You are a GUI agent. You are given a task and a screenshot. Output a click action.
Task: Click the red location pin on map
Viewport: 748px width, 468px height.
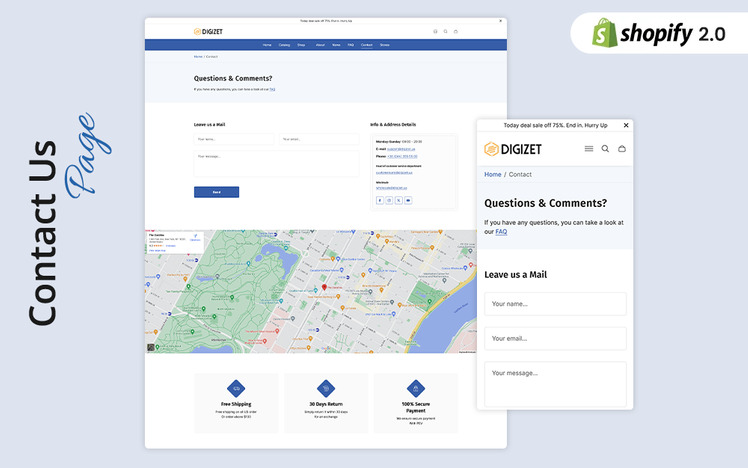(324, 287)
